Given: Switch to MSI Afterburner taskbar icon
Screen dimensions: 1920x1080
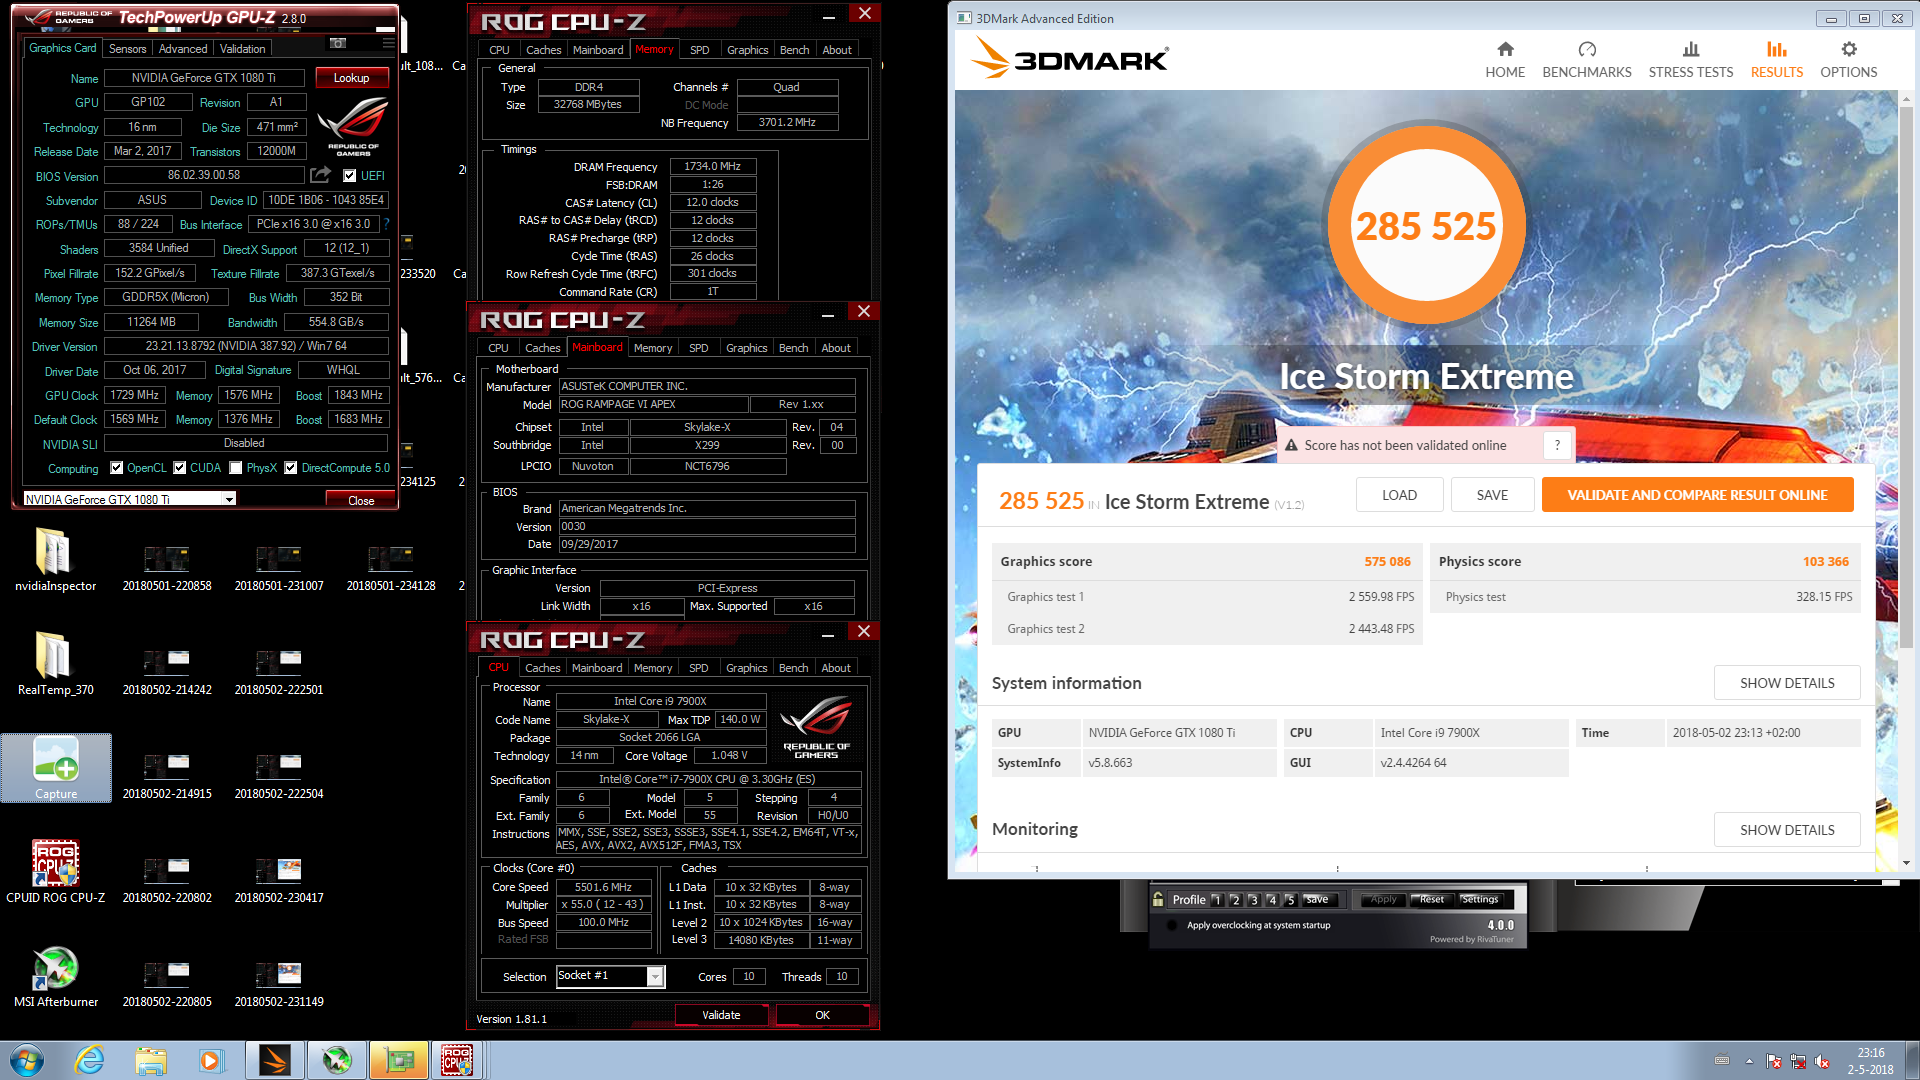Looking at the screenshot, I should click(x=336, y=1060).
